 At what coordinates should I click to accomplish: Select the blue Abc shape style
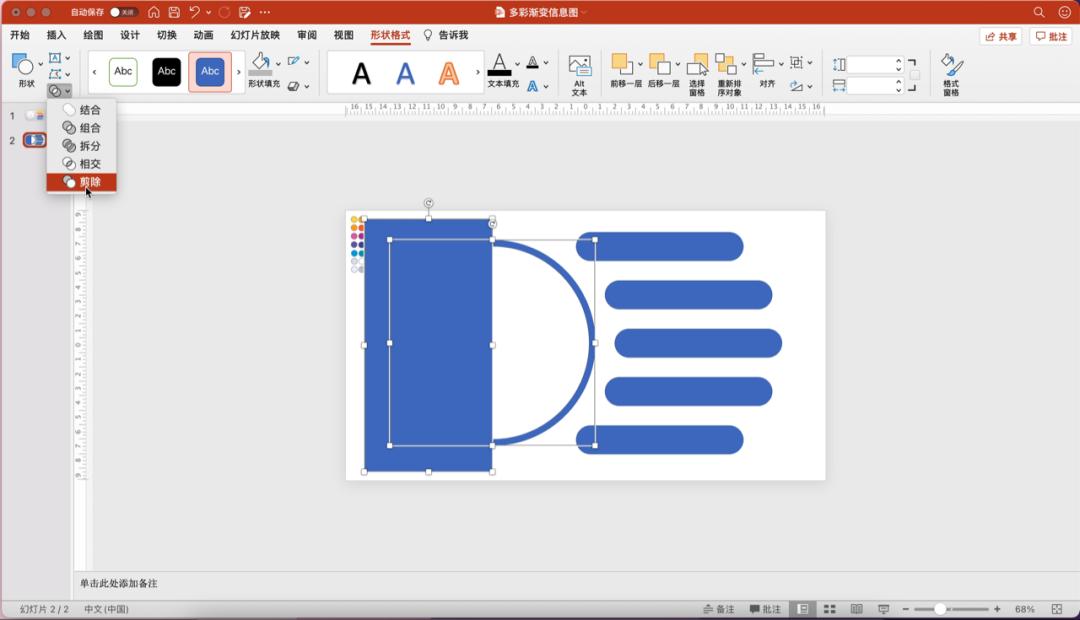pos(209,71)
